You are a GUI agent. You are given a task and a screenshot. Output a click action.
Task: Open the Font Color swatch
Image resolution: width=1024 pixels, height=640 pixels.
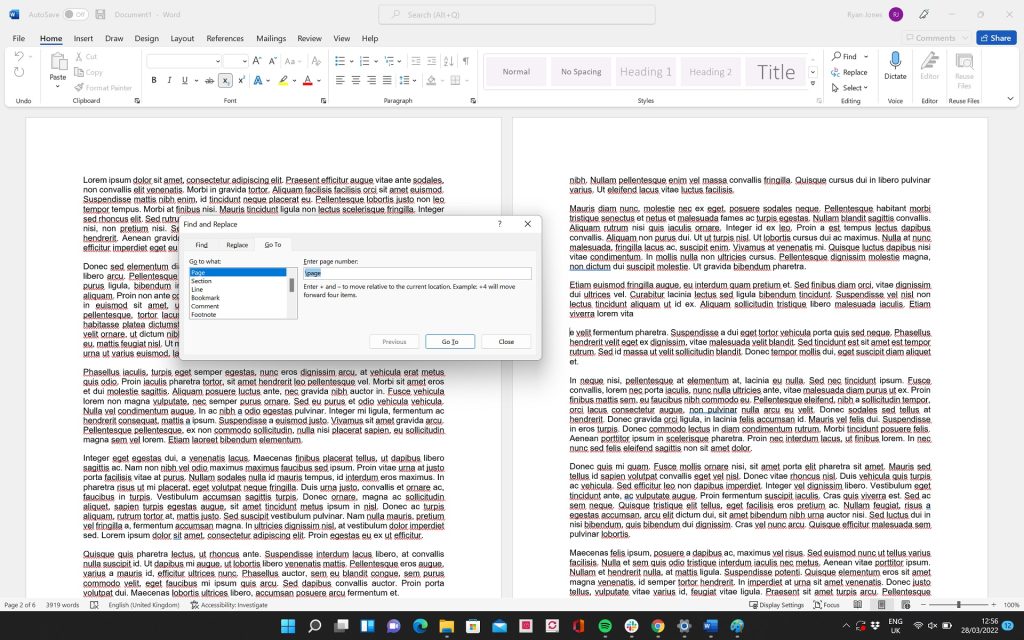[306, 80]
